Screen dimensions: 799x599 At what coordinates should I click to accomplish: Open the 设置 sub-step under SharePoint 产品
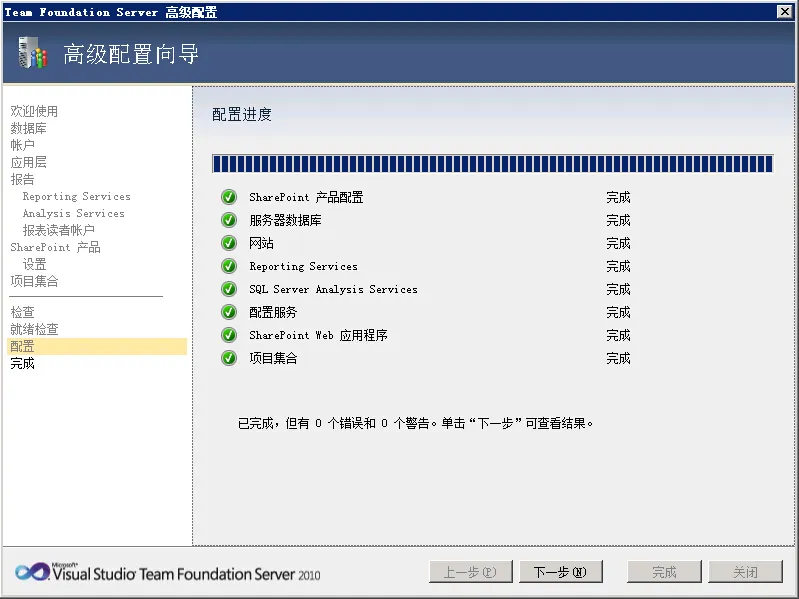pos(35,264)
